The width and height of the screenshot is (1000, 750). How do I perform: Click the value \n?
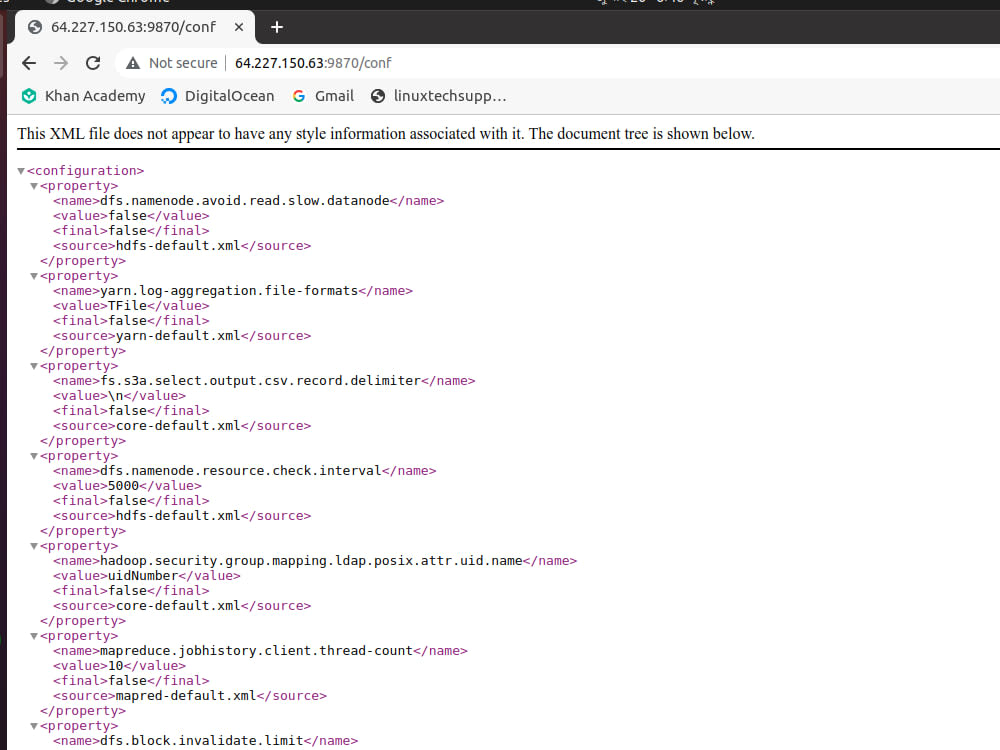click(x=116, y=395)
